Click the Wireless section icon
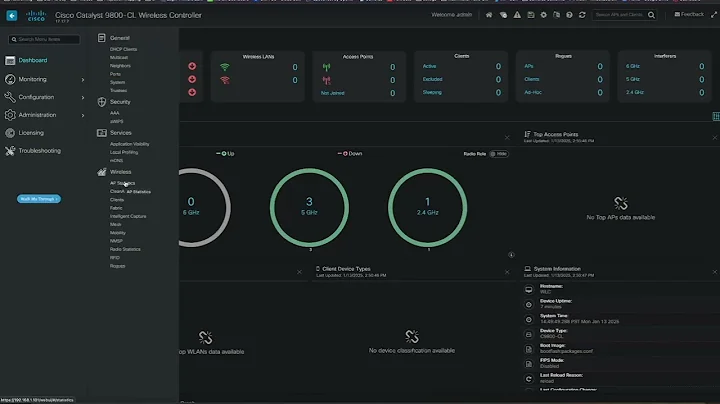The image size is (720, 404). tap(101, 172)
